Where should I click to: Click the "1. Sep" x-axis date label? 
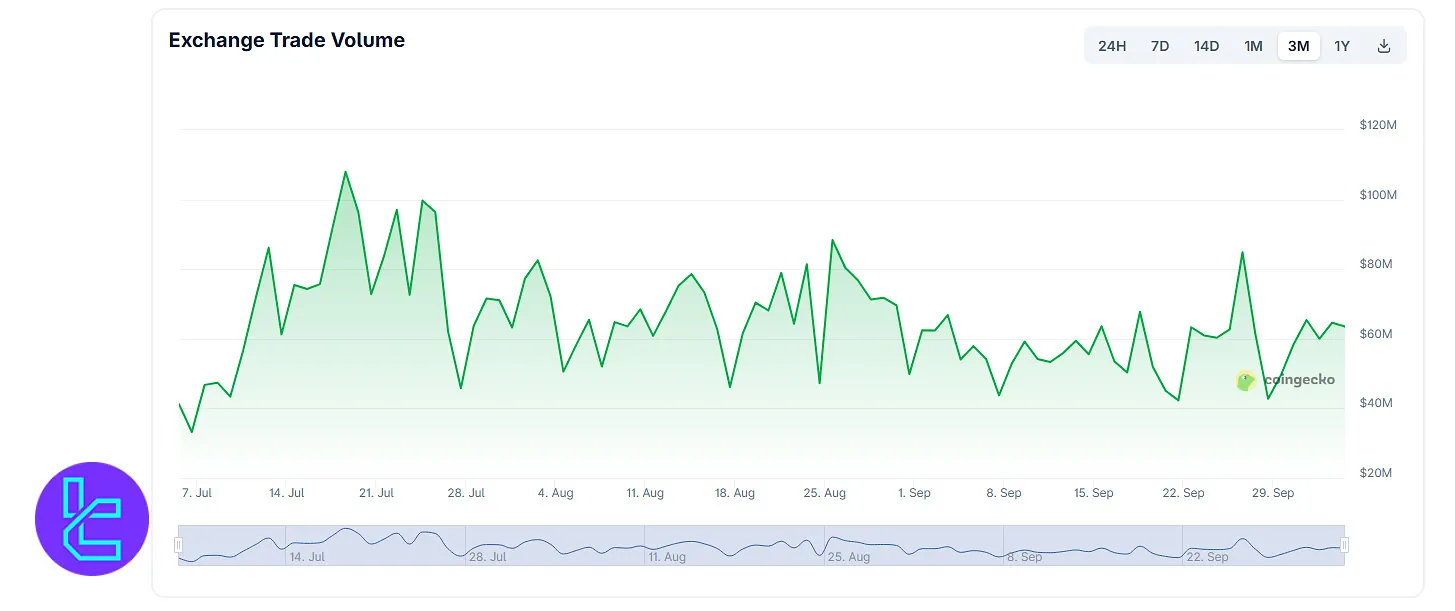coord(914,493)
